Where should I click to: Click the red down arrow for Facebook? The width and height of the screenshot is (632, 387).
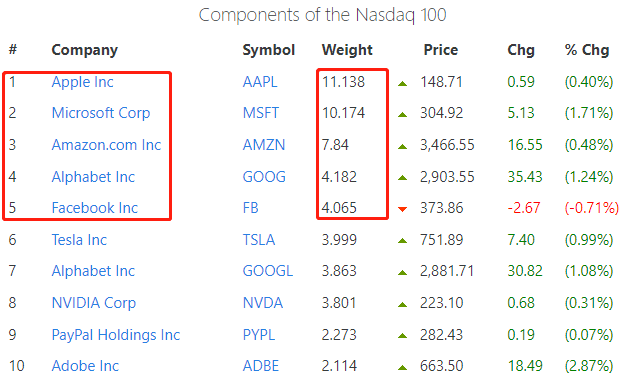tap(402, 209)
